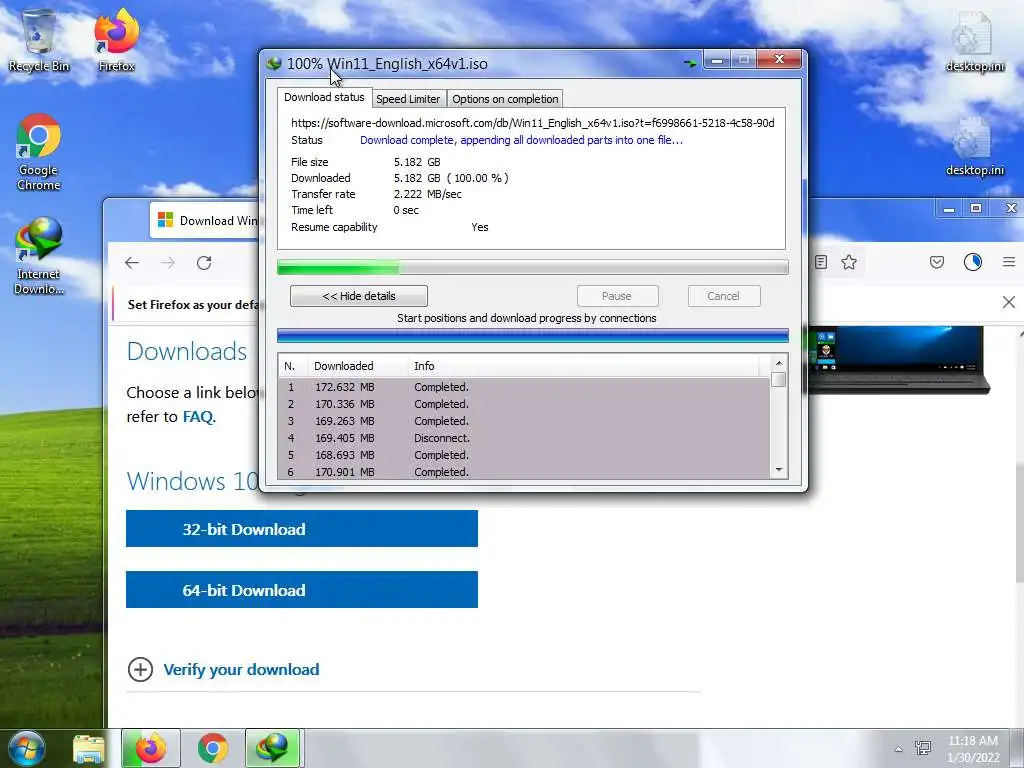Open the Download status tab
Viewport: 1024px width, 768px height.
(x=324, y=97)
